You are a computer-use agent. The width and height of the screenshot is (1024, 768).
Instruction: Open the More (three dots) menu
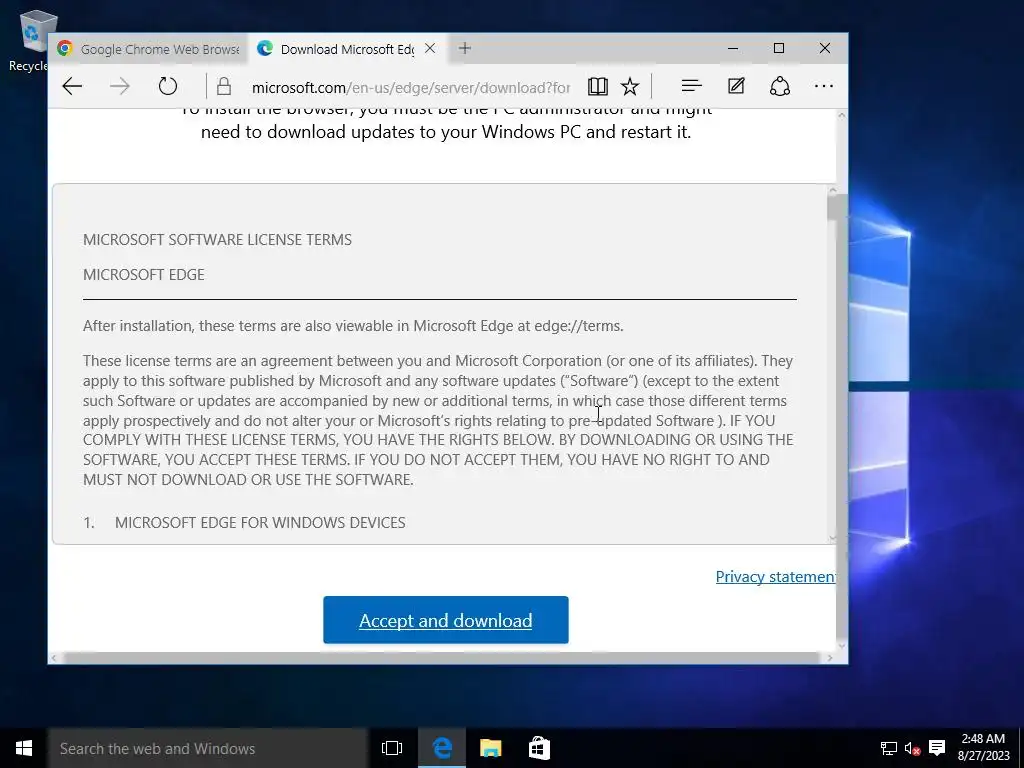(x=824, y=86)
